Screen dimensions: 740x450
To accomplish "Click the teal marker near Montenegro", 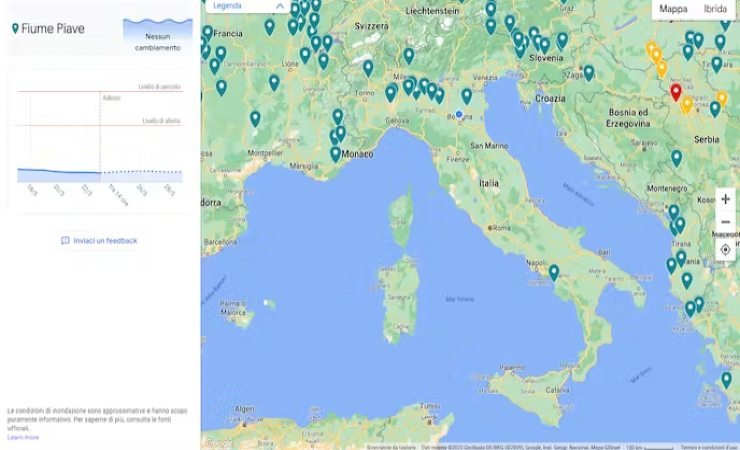I will (676, 157).
